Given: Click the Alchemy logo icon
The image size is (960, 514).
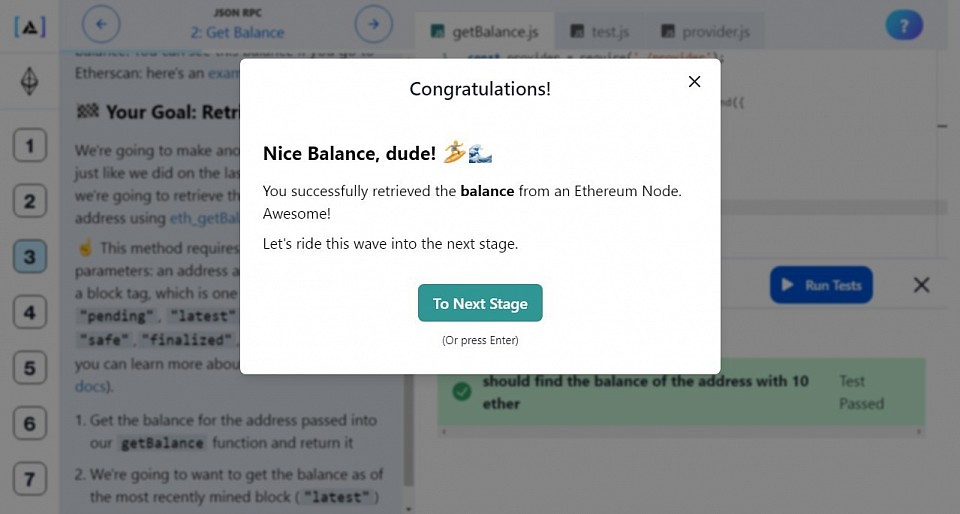Looking at the screenshot, I should (29, 26).
